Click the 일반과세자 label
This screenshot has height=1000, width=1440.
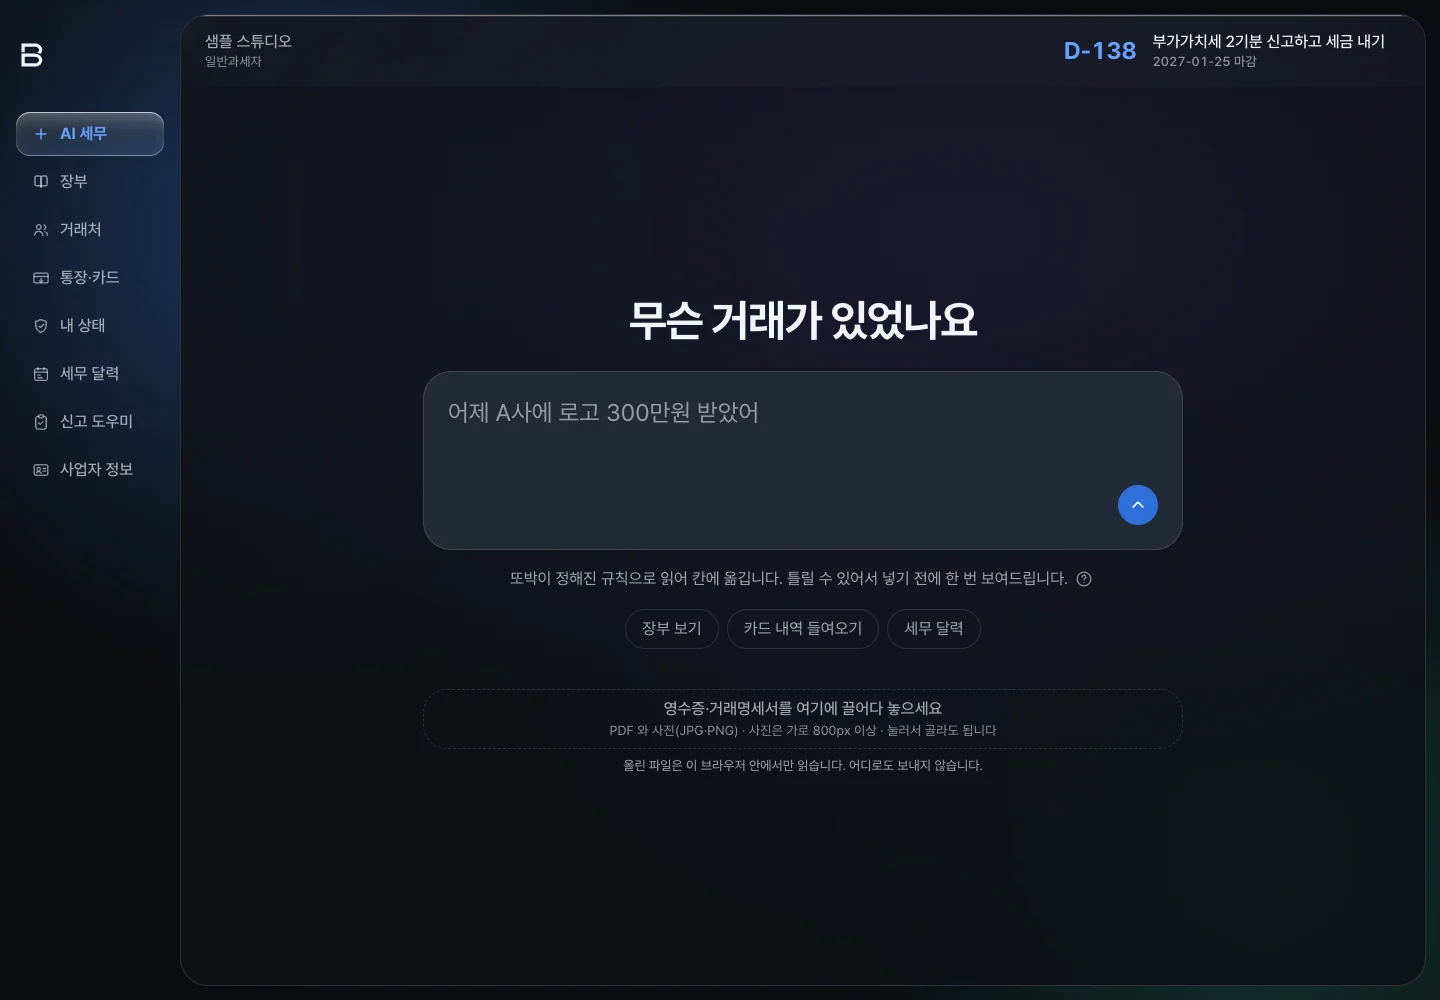click(x=233, y=62)
